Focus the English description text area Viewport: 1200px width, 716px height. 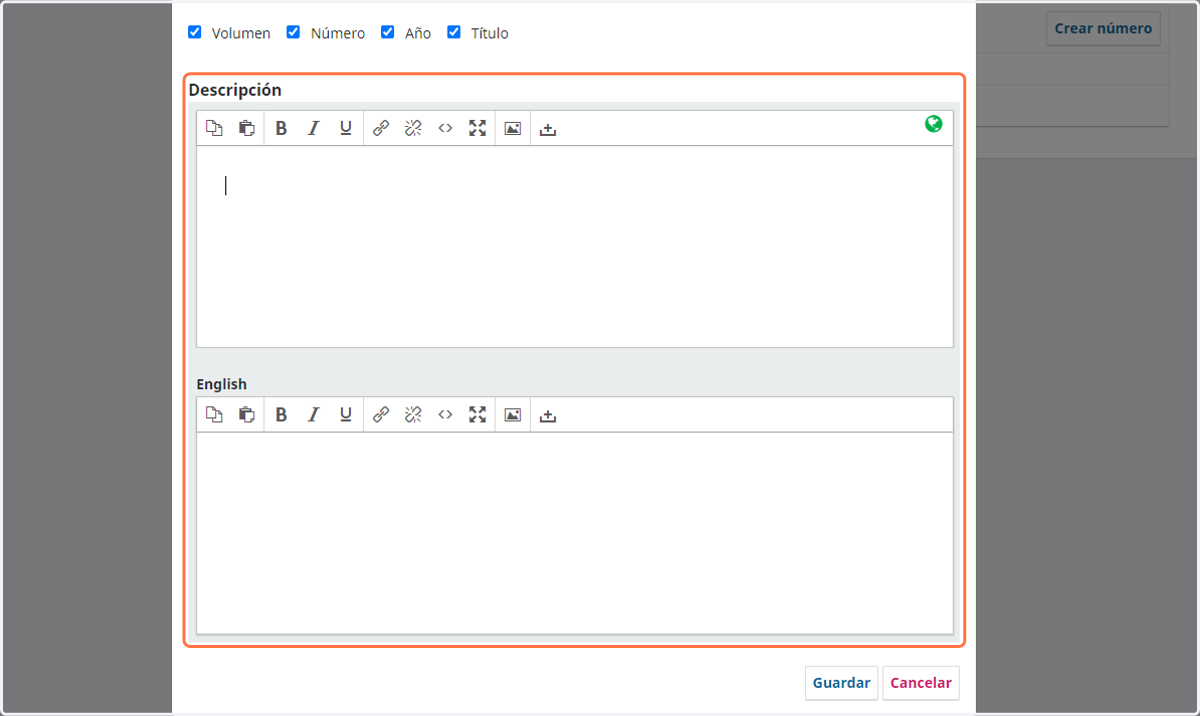click(575, 533)
